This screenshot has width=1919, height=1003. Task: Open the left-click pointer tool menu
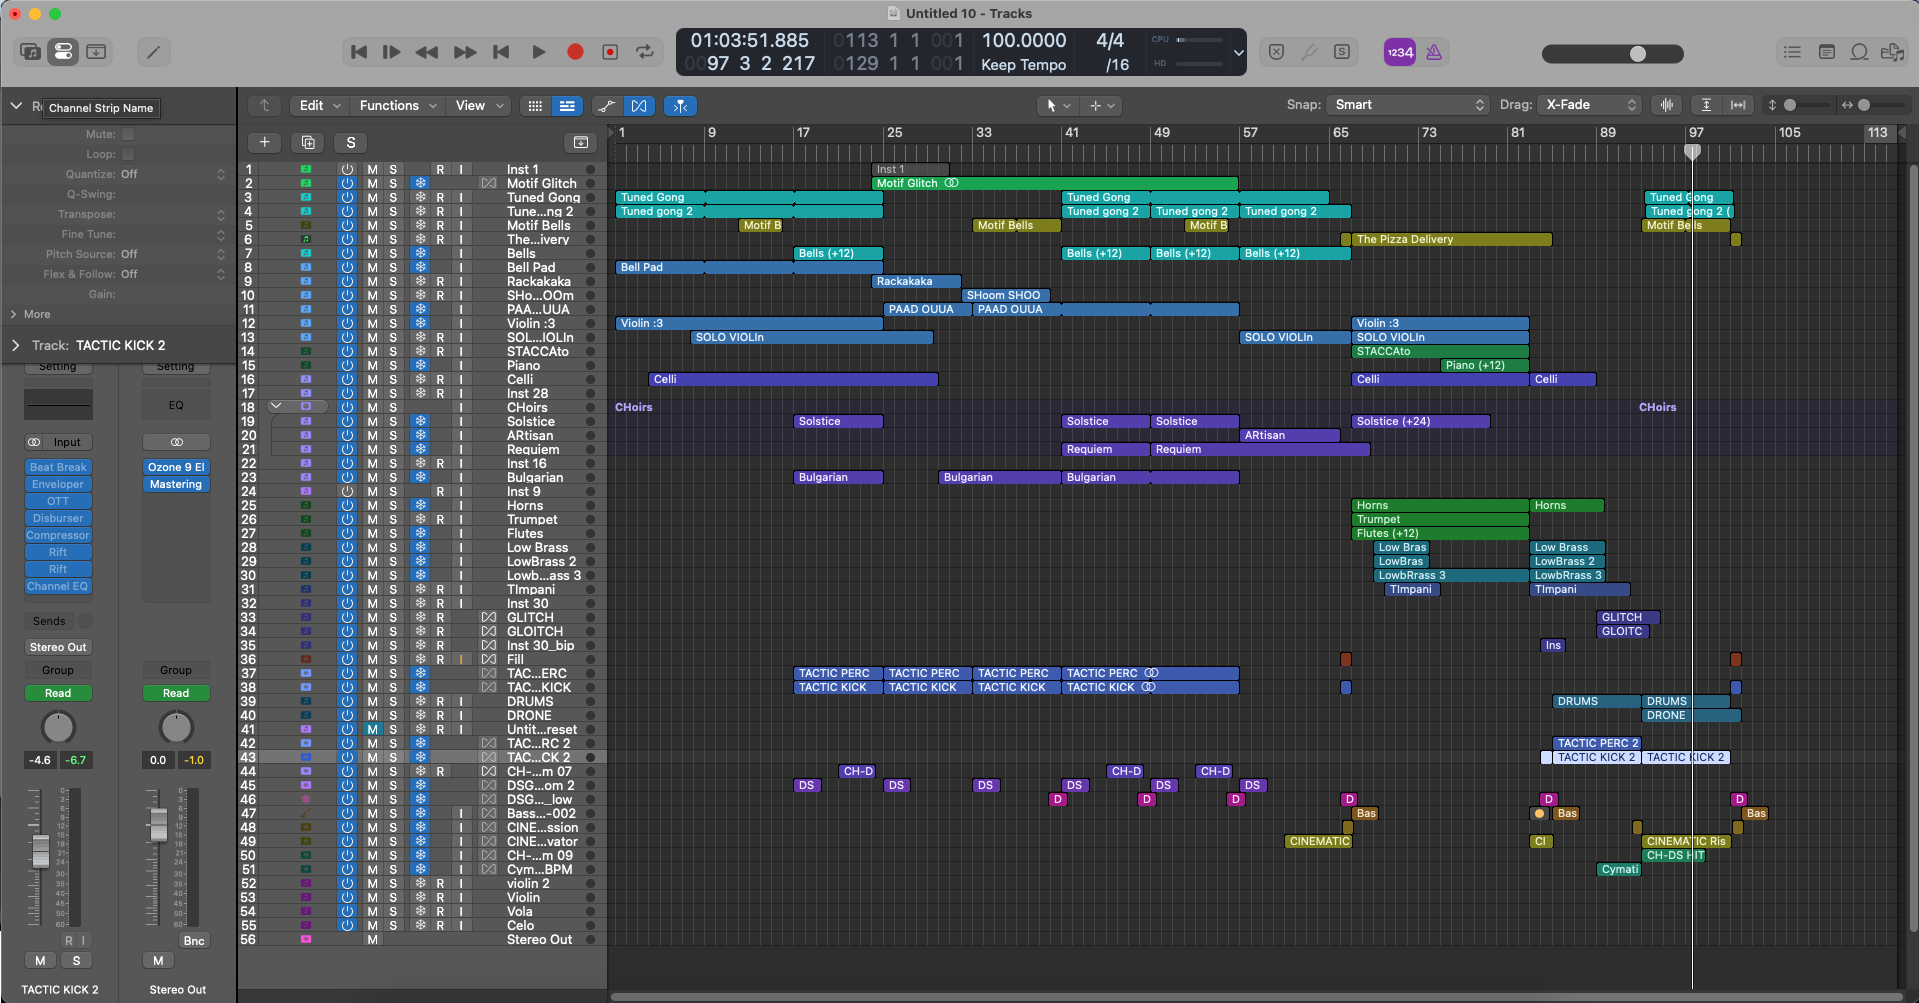[x=1058, y=105]
